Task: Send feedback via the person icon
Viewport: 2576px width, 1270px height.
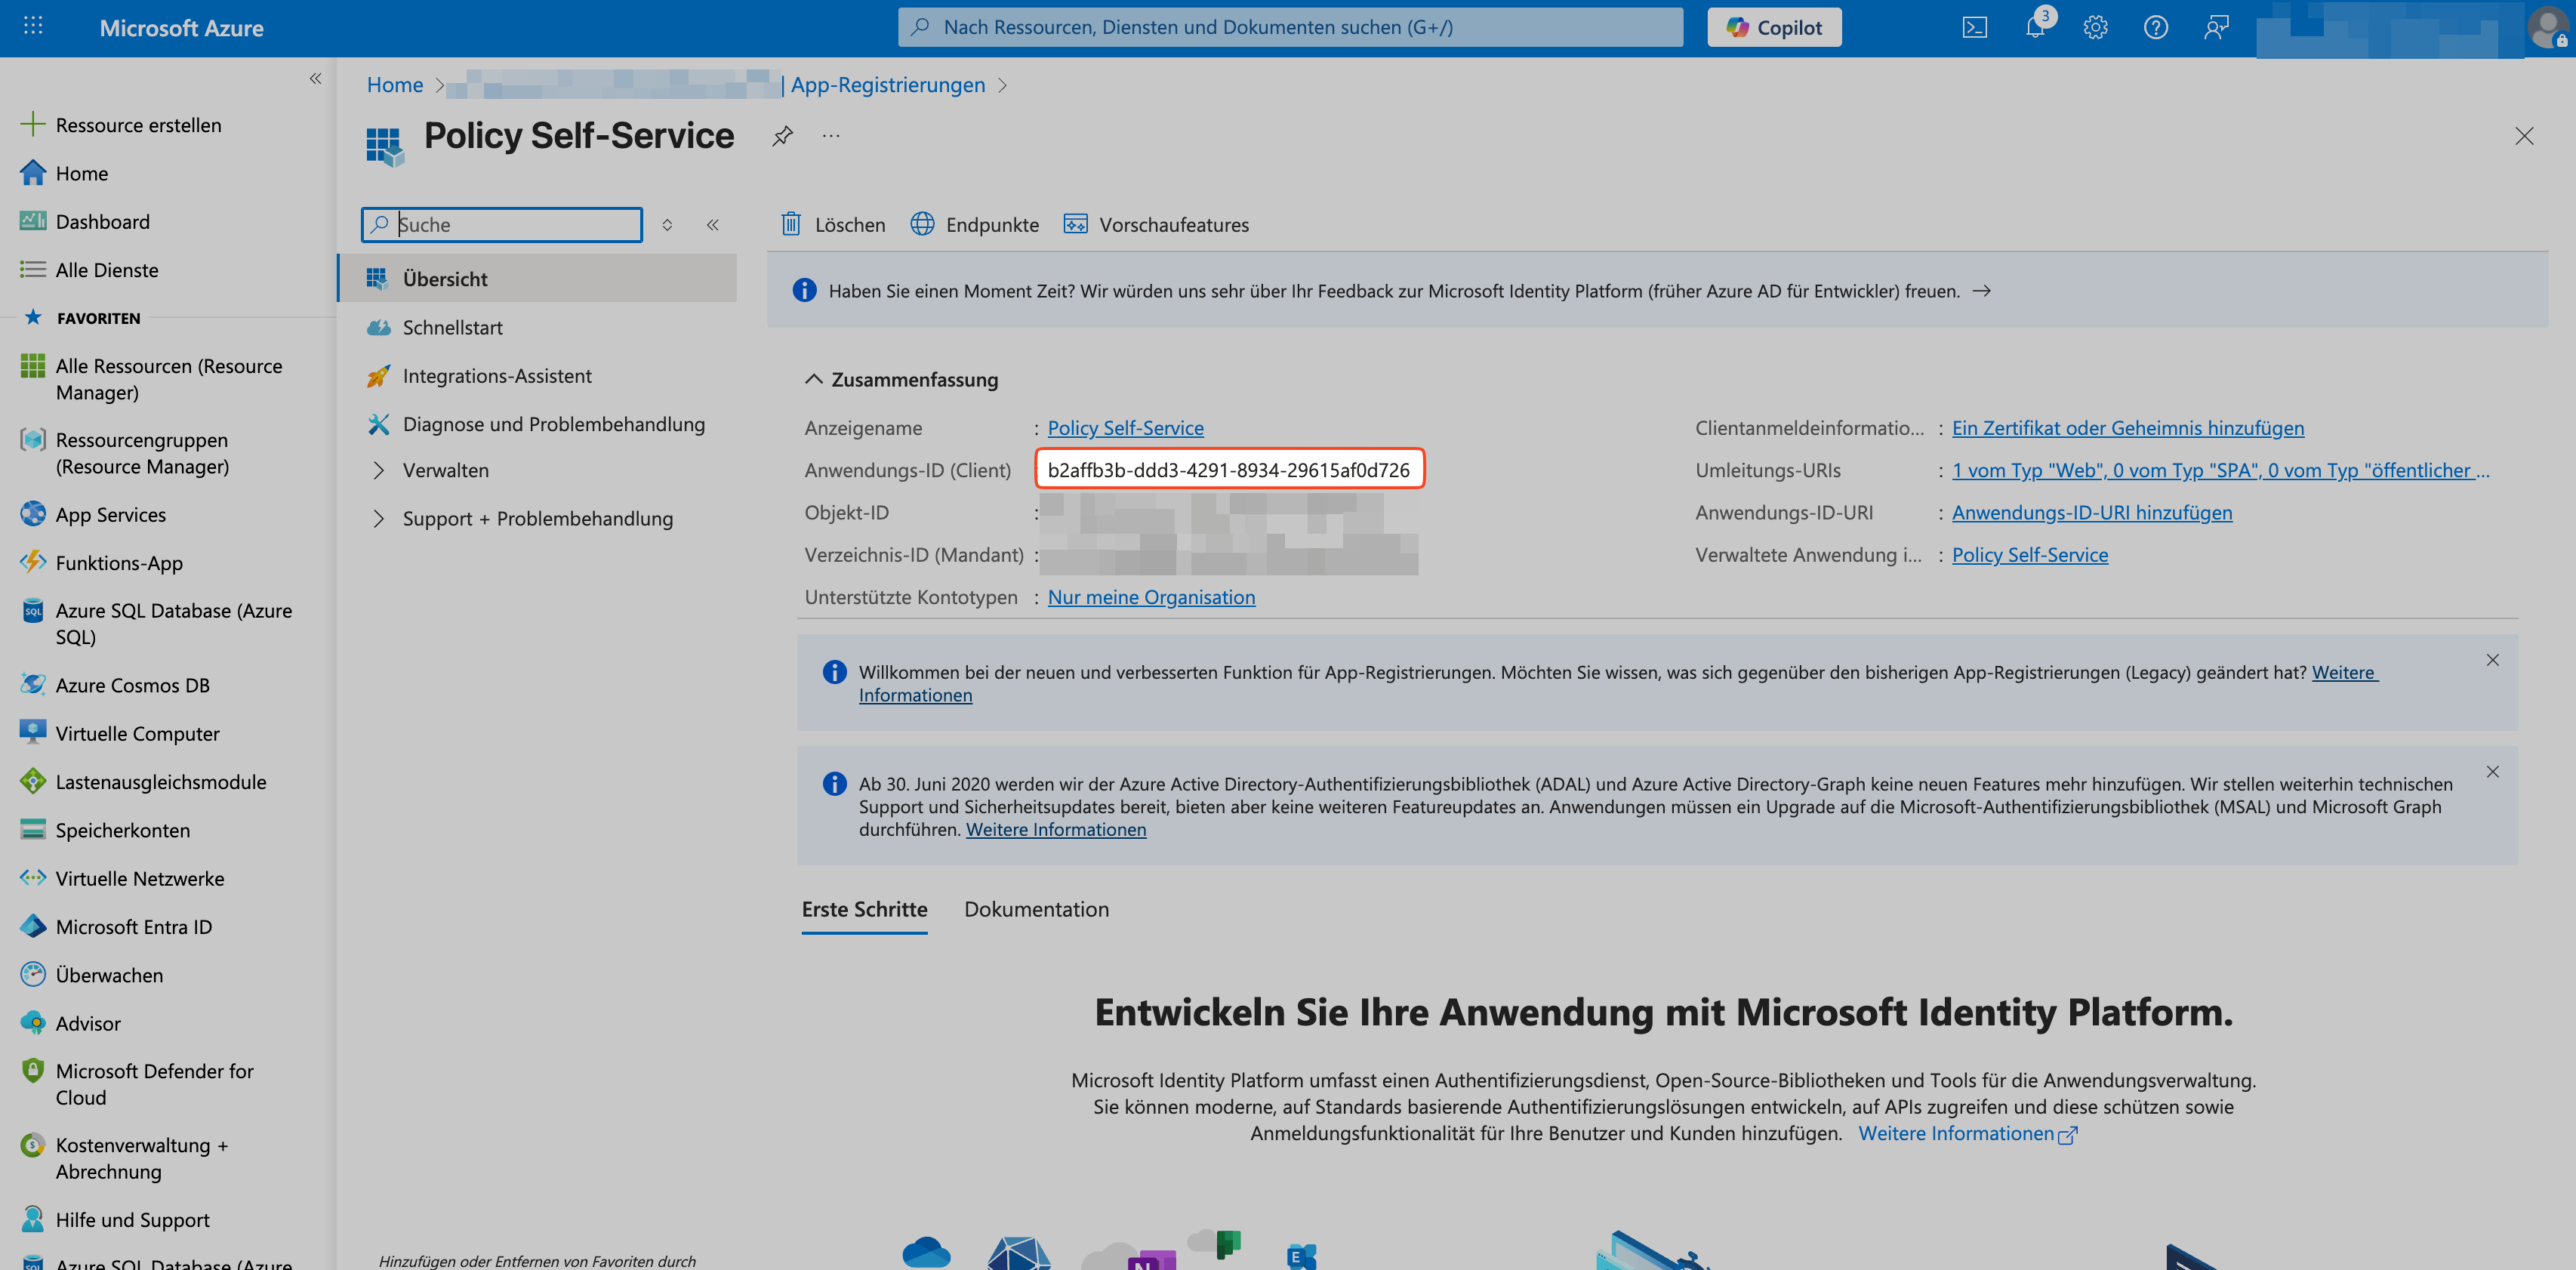Action: (2215, 27)
